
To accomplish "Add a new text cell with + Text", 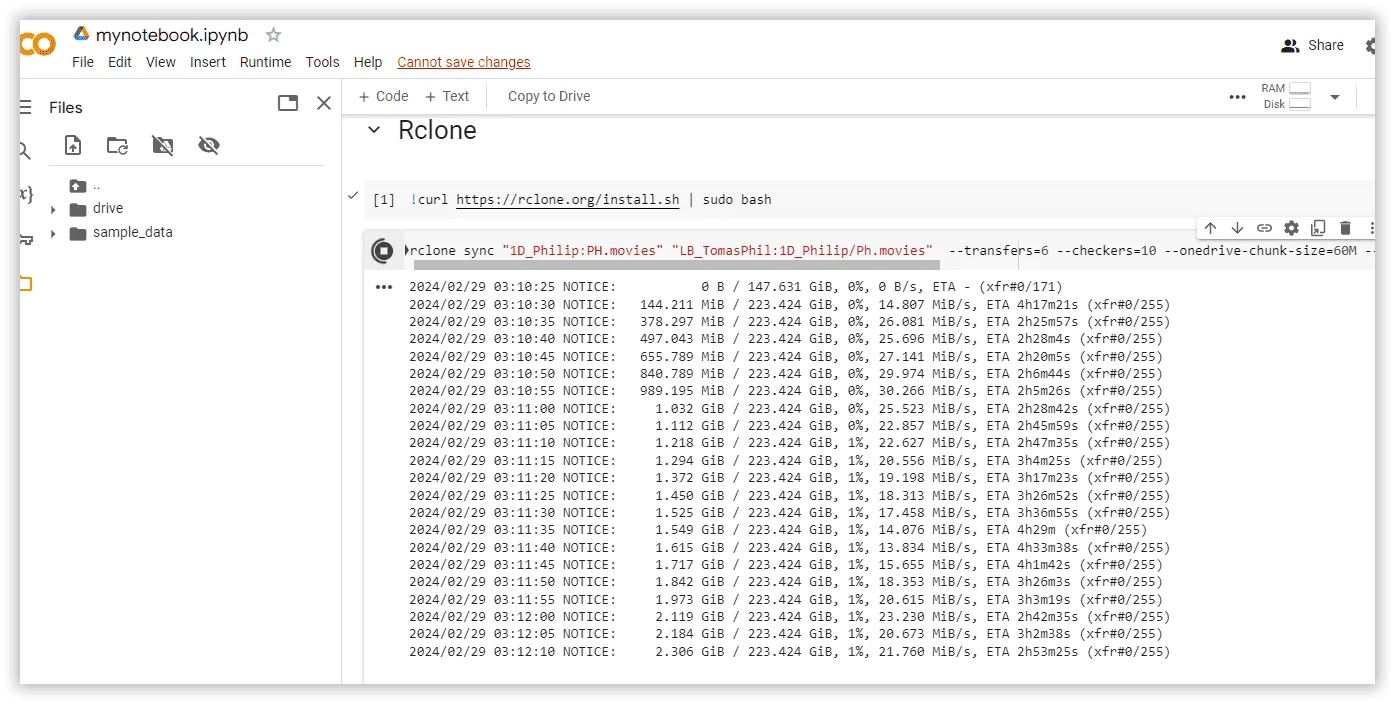I will (x=447, y=96).
